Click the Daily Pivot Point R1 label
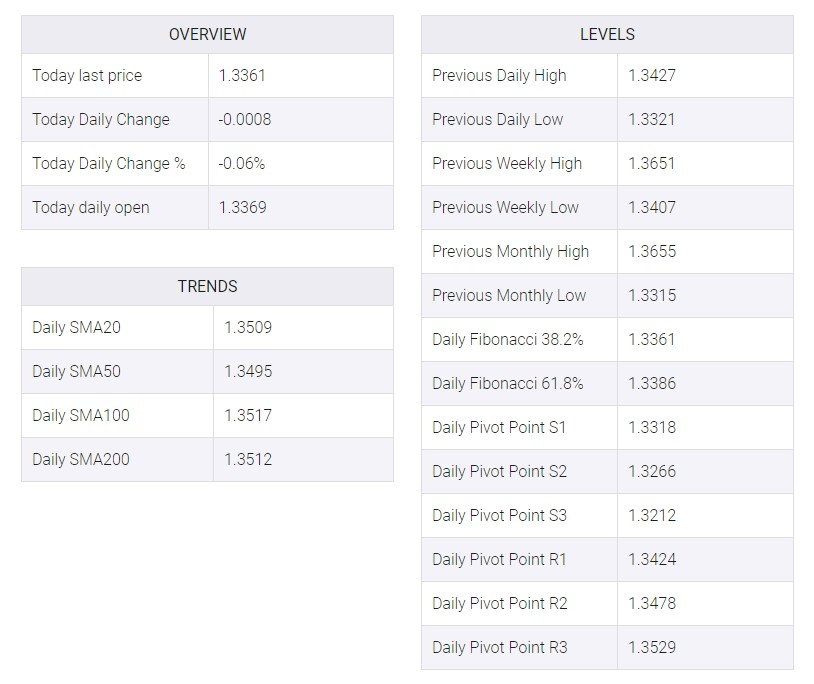Screen dimensions: 814x684 499,559
